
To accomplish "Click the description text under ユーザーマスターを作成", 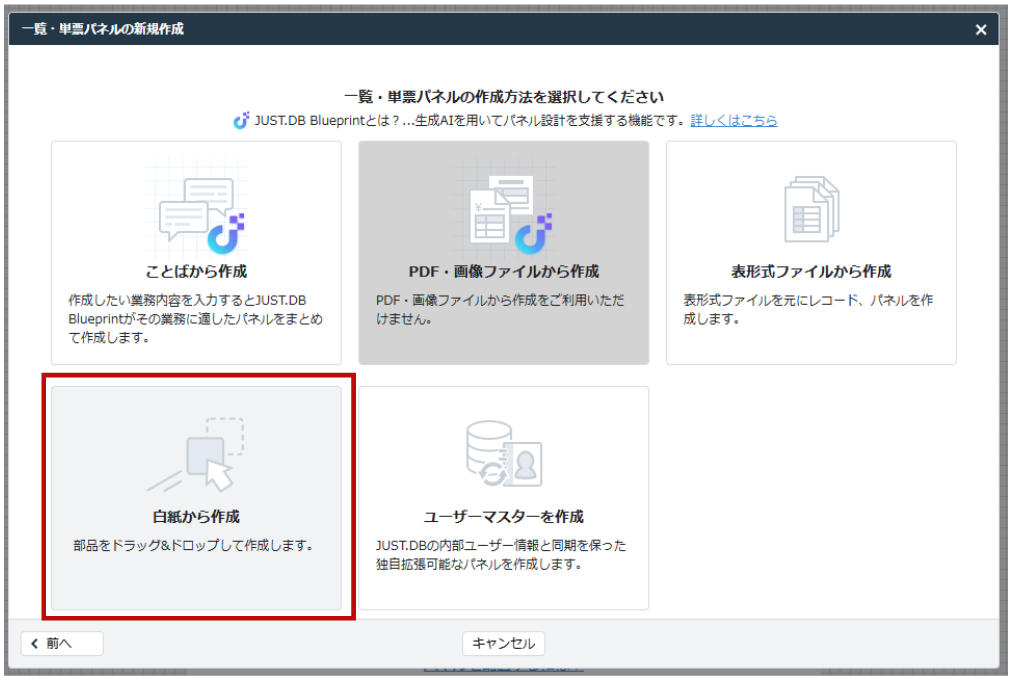I will (x=502, y=555).
